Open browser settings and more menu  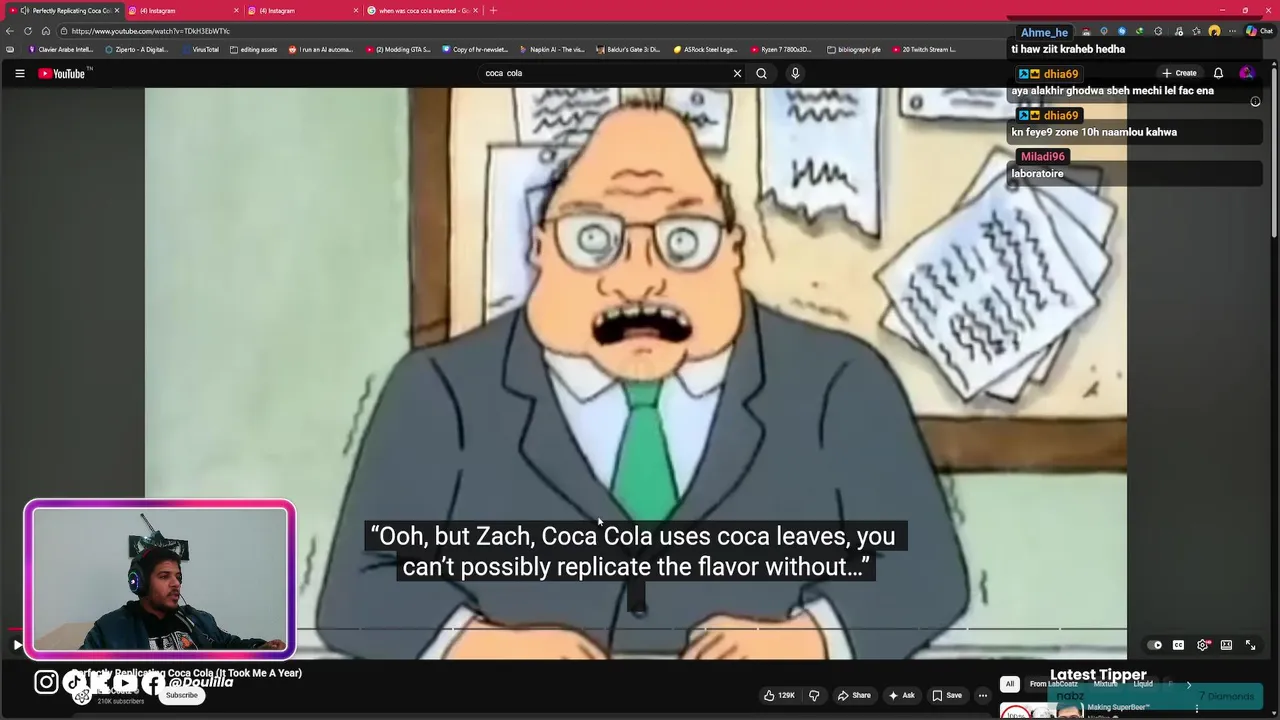1232,31
